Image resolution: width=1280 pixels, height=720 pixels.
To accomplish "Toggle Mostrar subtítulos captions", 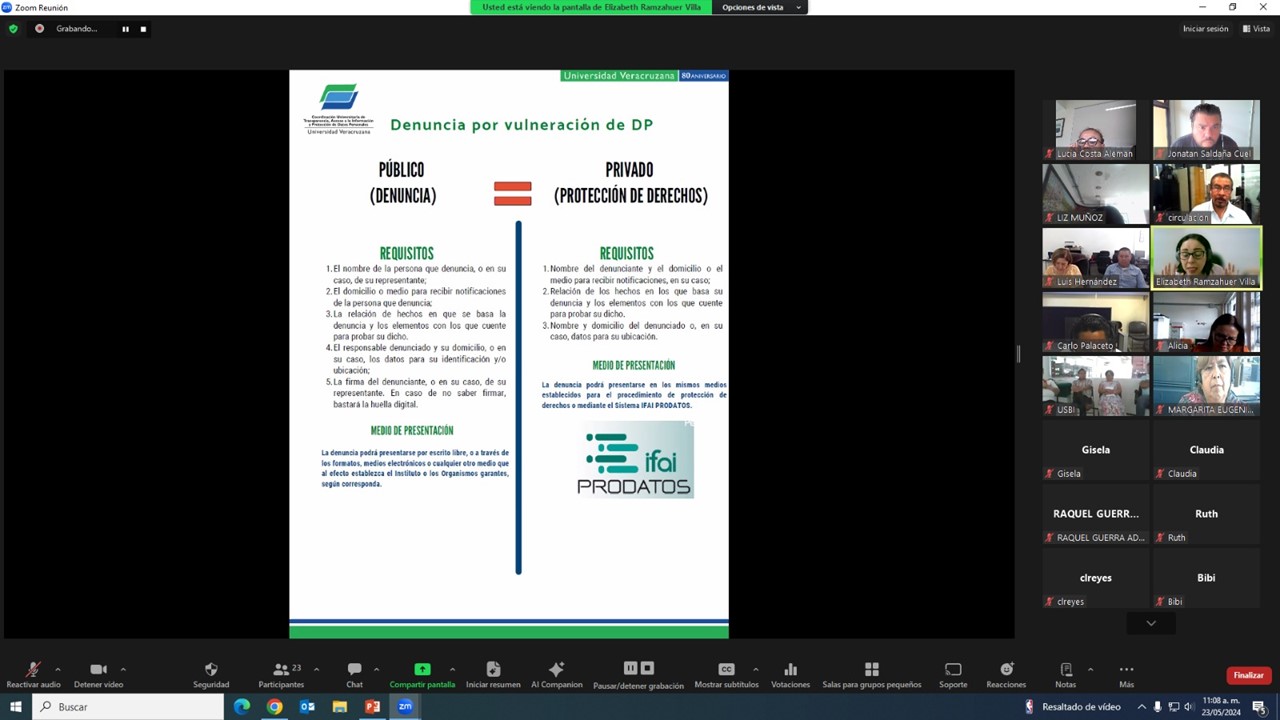I will (726, 670).
